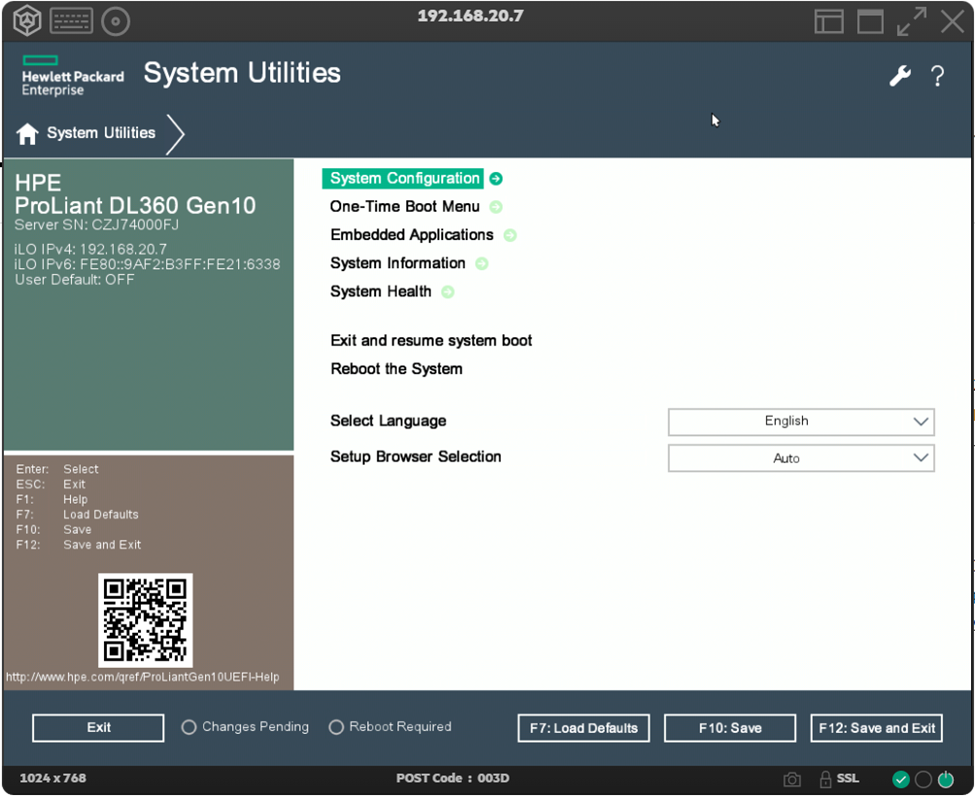Click the QR code help image
This screenshot has width=975, height=796.
(145, 620)
